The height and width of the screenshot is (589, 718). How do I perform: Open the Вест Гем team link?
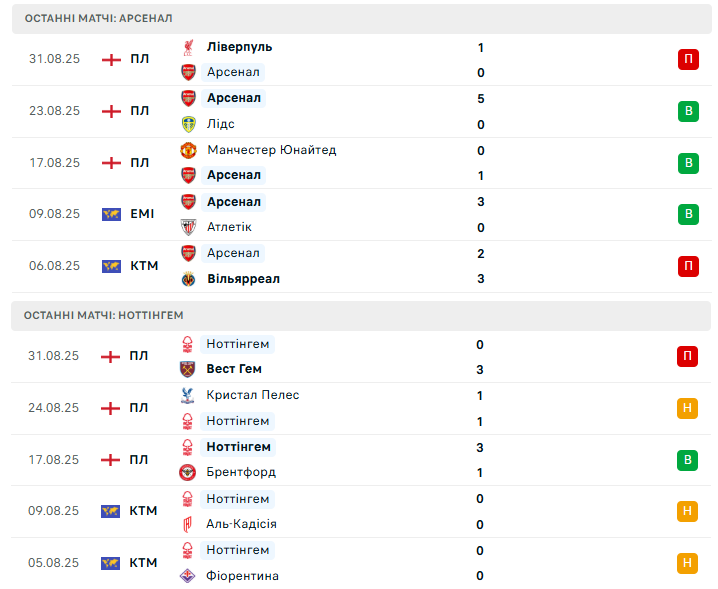pos(234,369)
